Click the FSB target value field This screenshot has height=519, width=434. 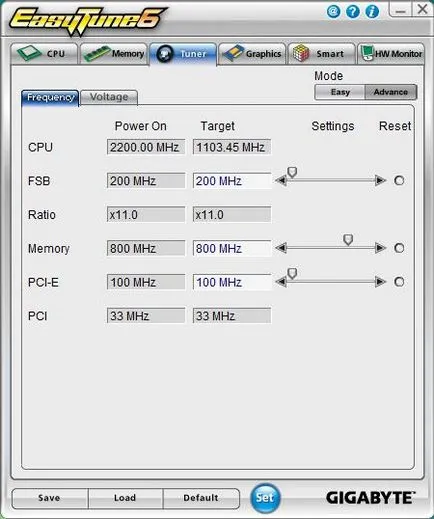coord(232,181)
